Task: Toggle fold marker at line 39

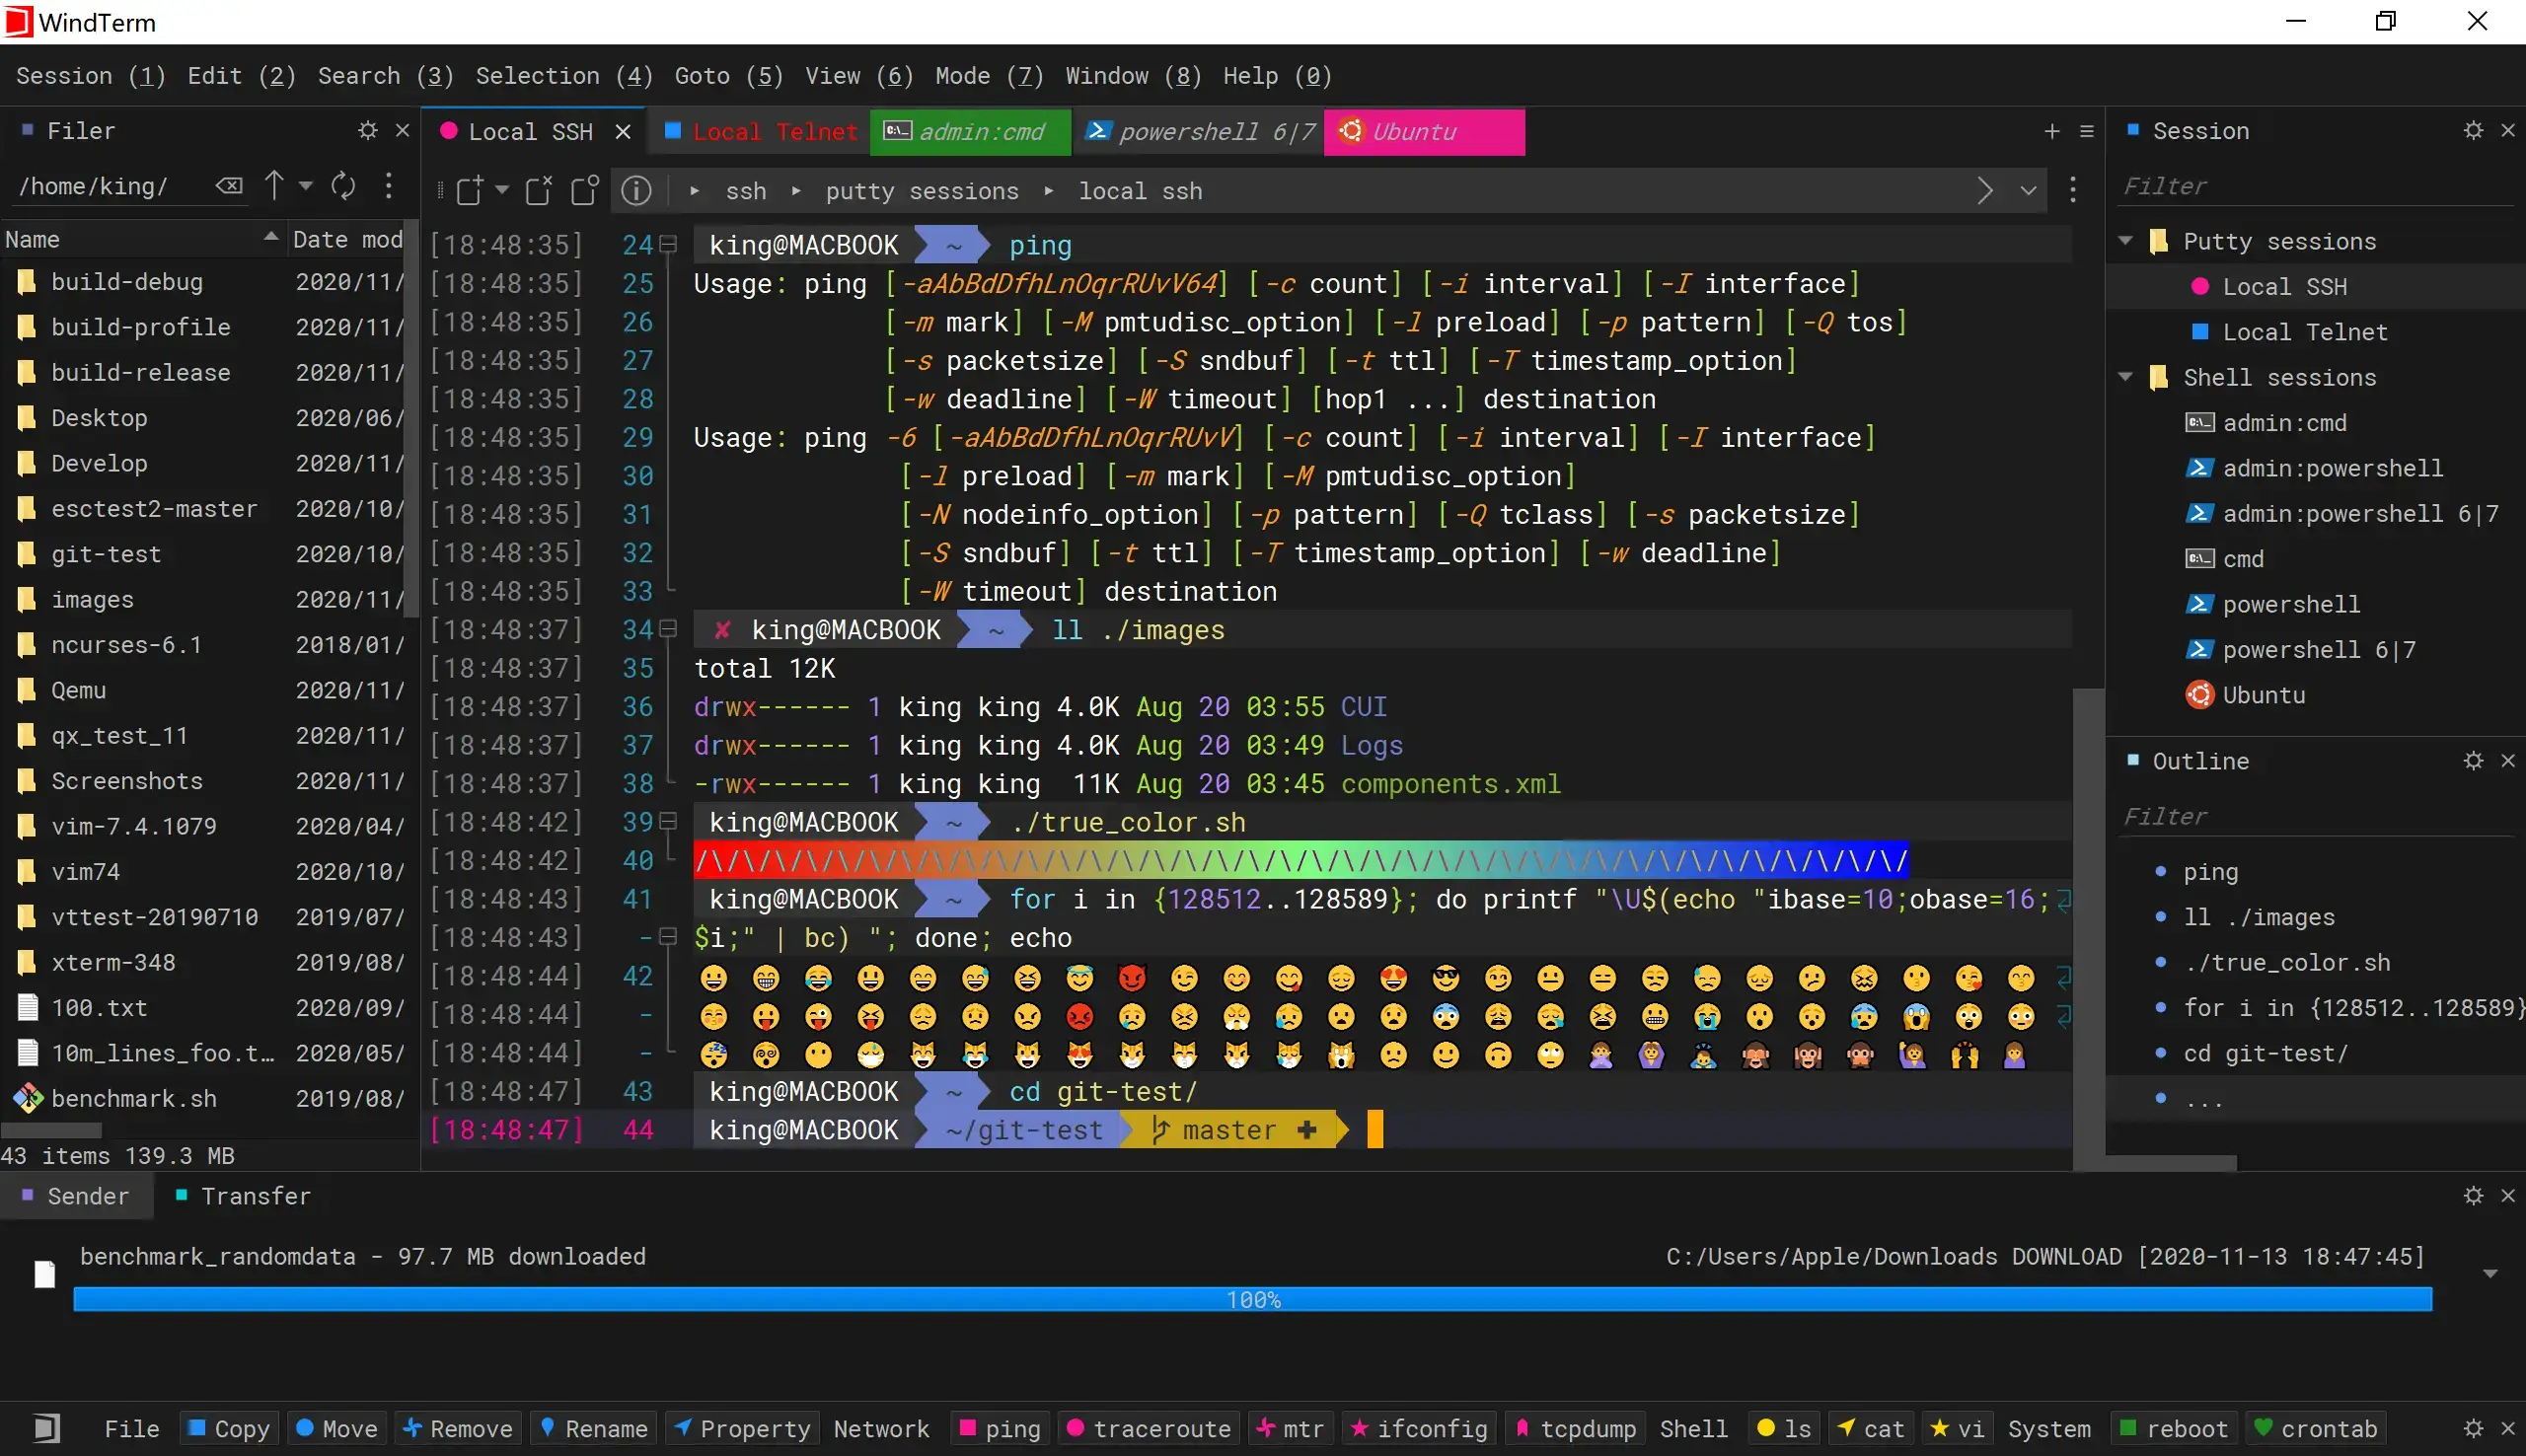Action: pyautogui.click(x=668, y=822)
